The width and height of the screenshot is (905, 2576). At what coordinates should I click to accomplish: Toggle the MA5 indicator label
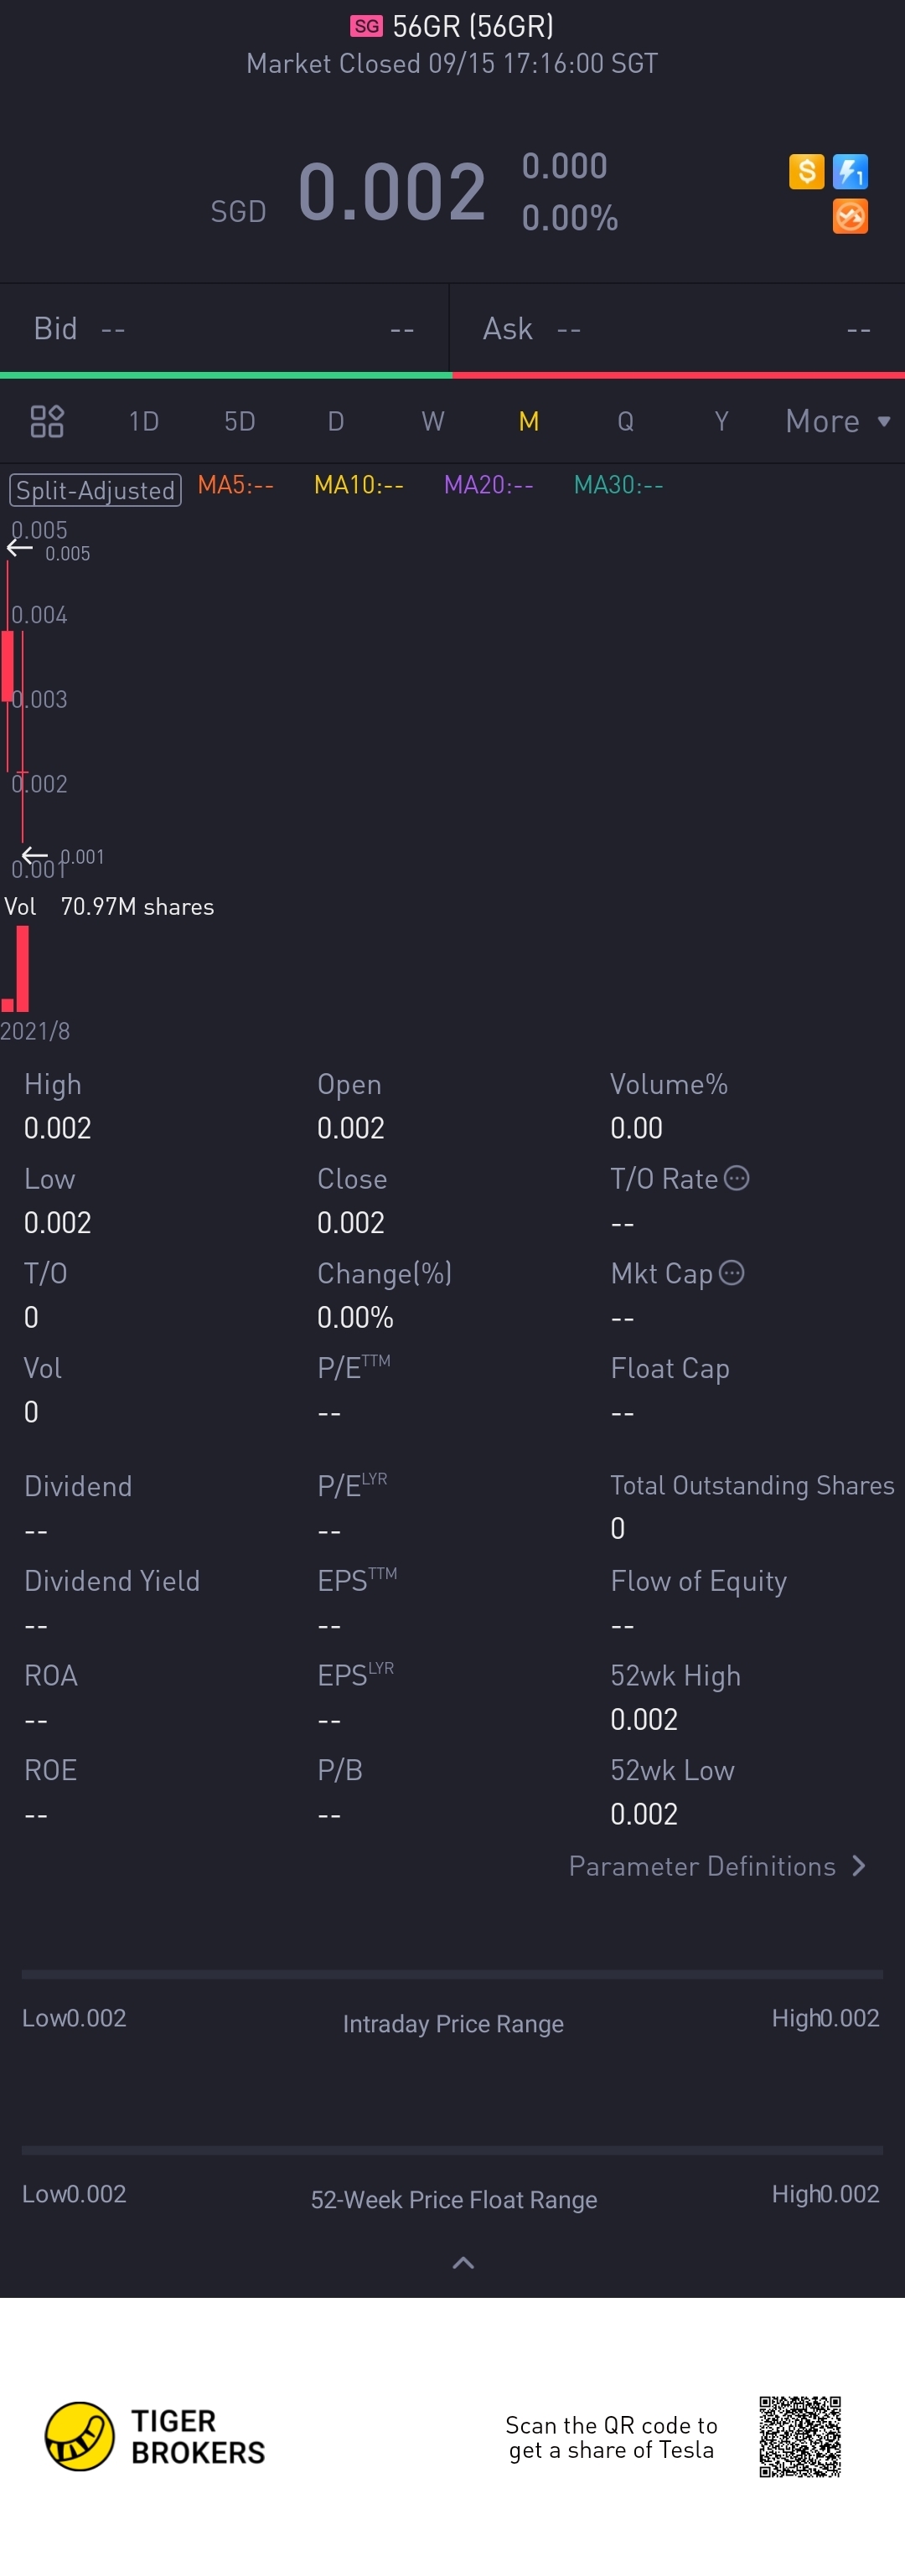pyautogui.click(x=235, y=485)
